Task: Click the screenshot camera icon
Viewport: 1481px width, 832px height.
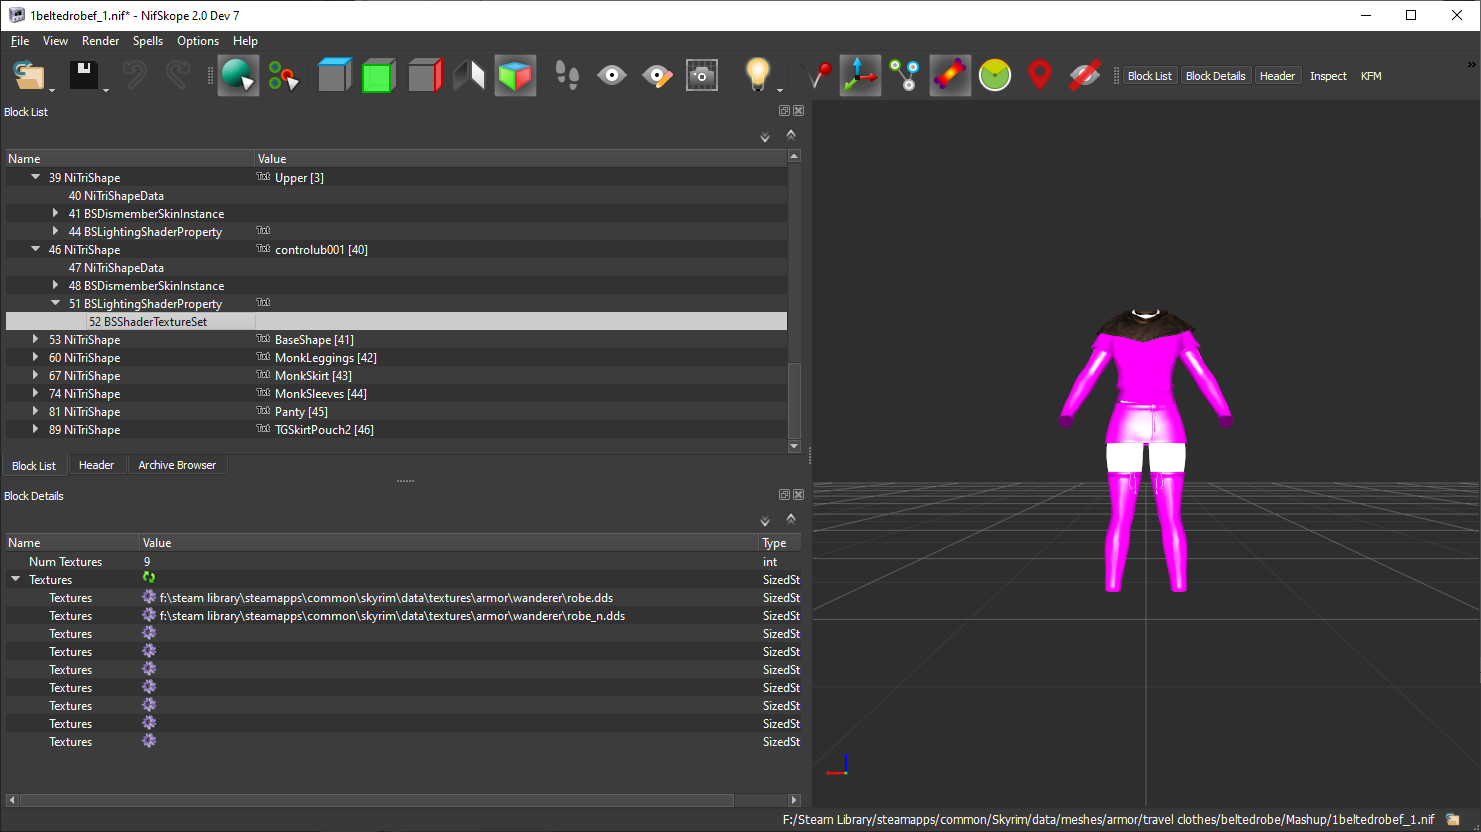Action: 702,76
